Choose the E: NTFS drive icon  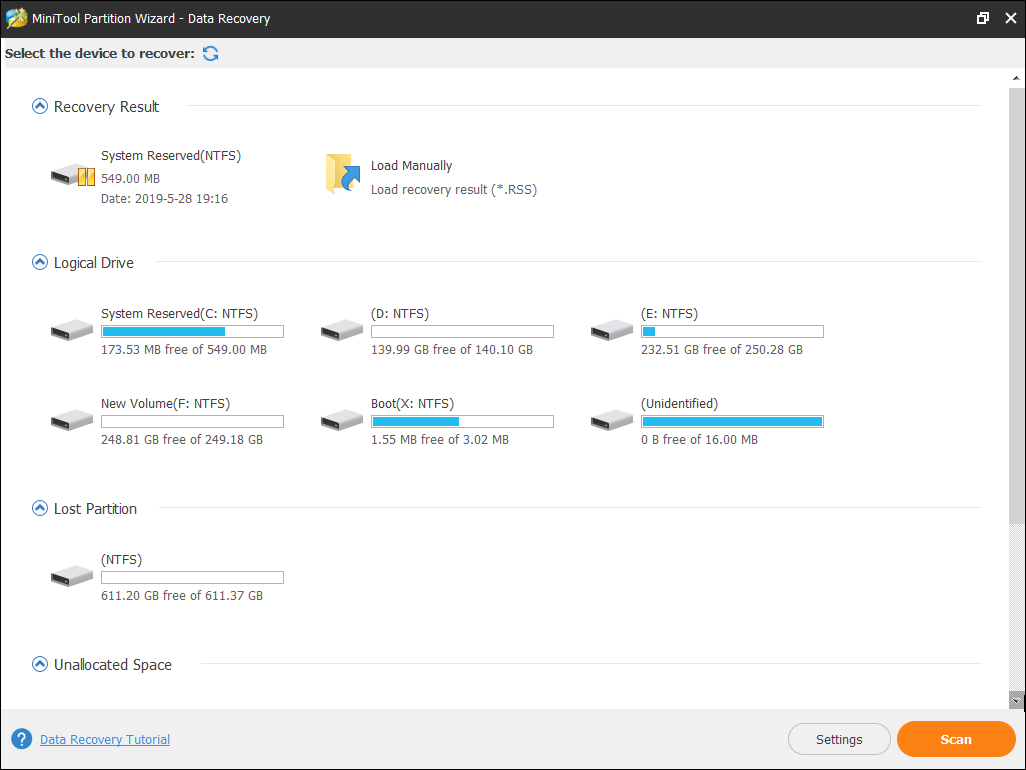(x=612, y=330)
